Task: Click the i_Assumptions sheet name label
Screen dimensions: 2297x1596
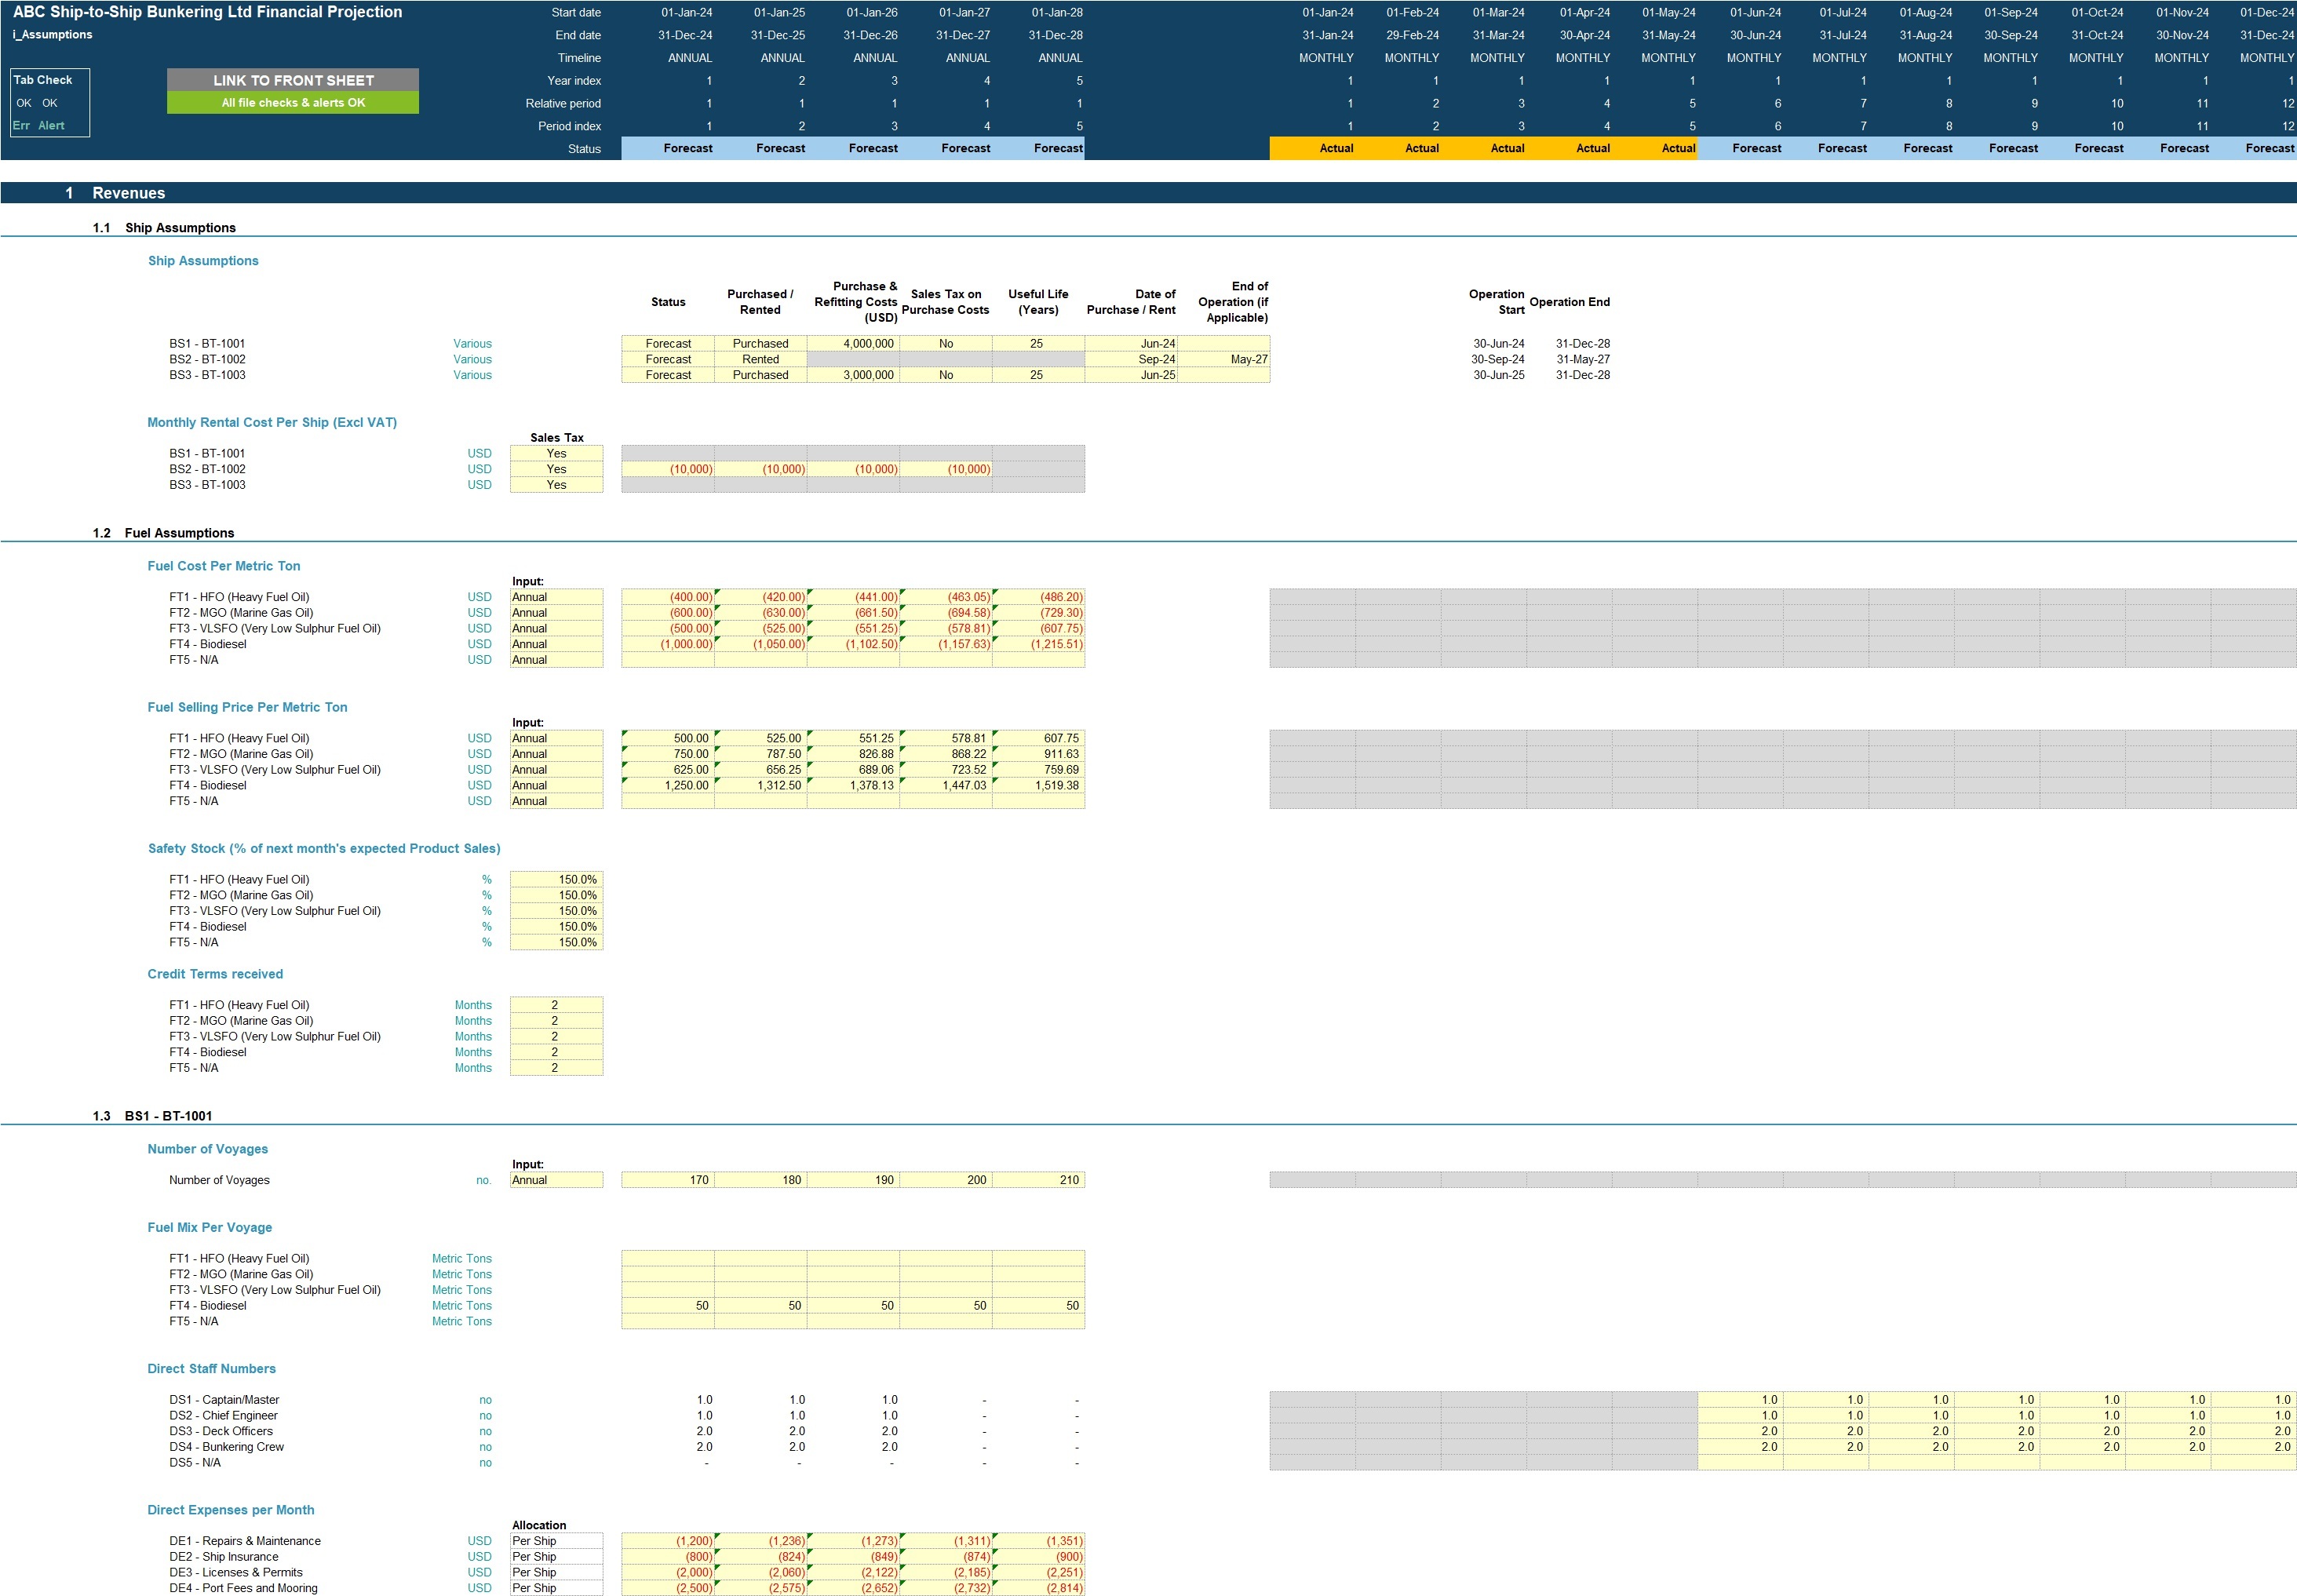Action: pyautogui.click(x=52, y=35)
